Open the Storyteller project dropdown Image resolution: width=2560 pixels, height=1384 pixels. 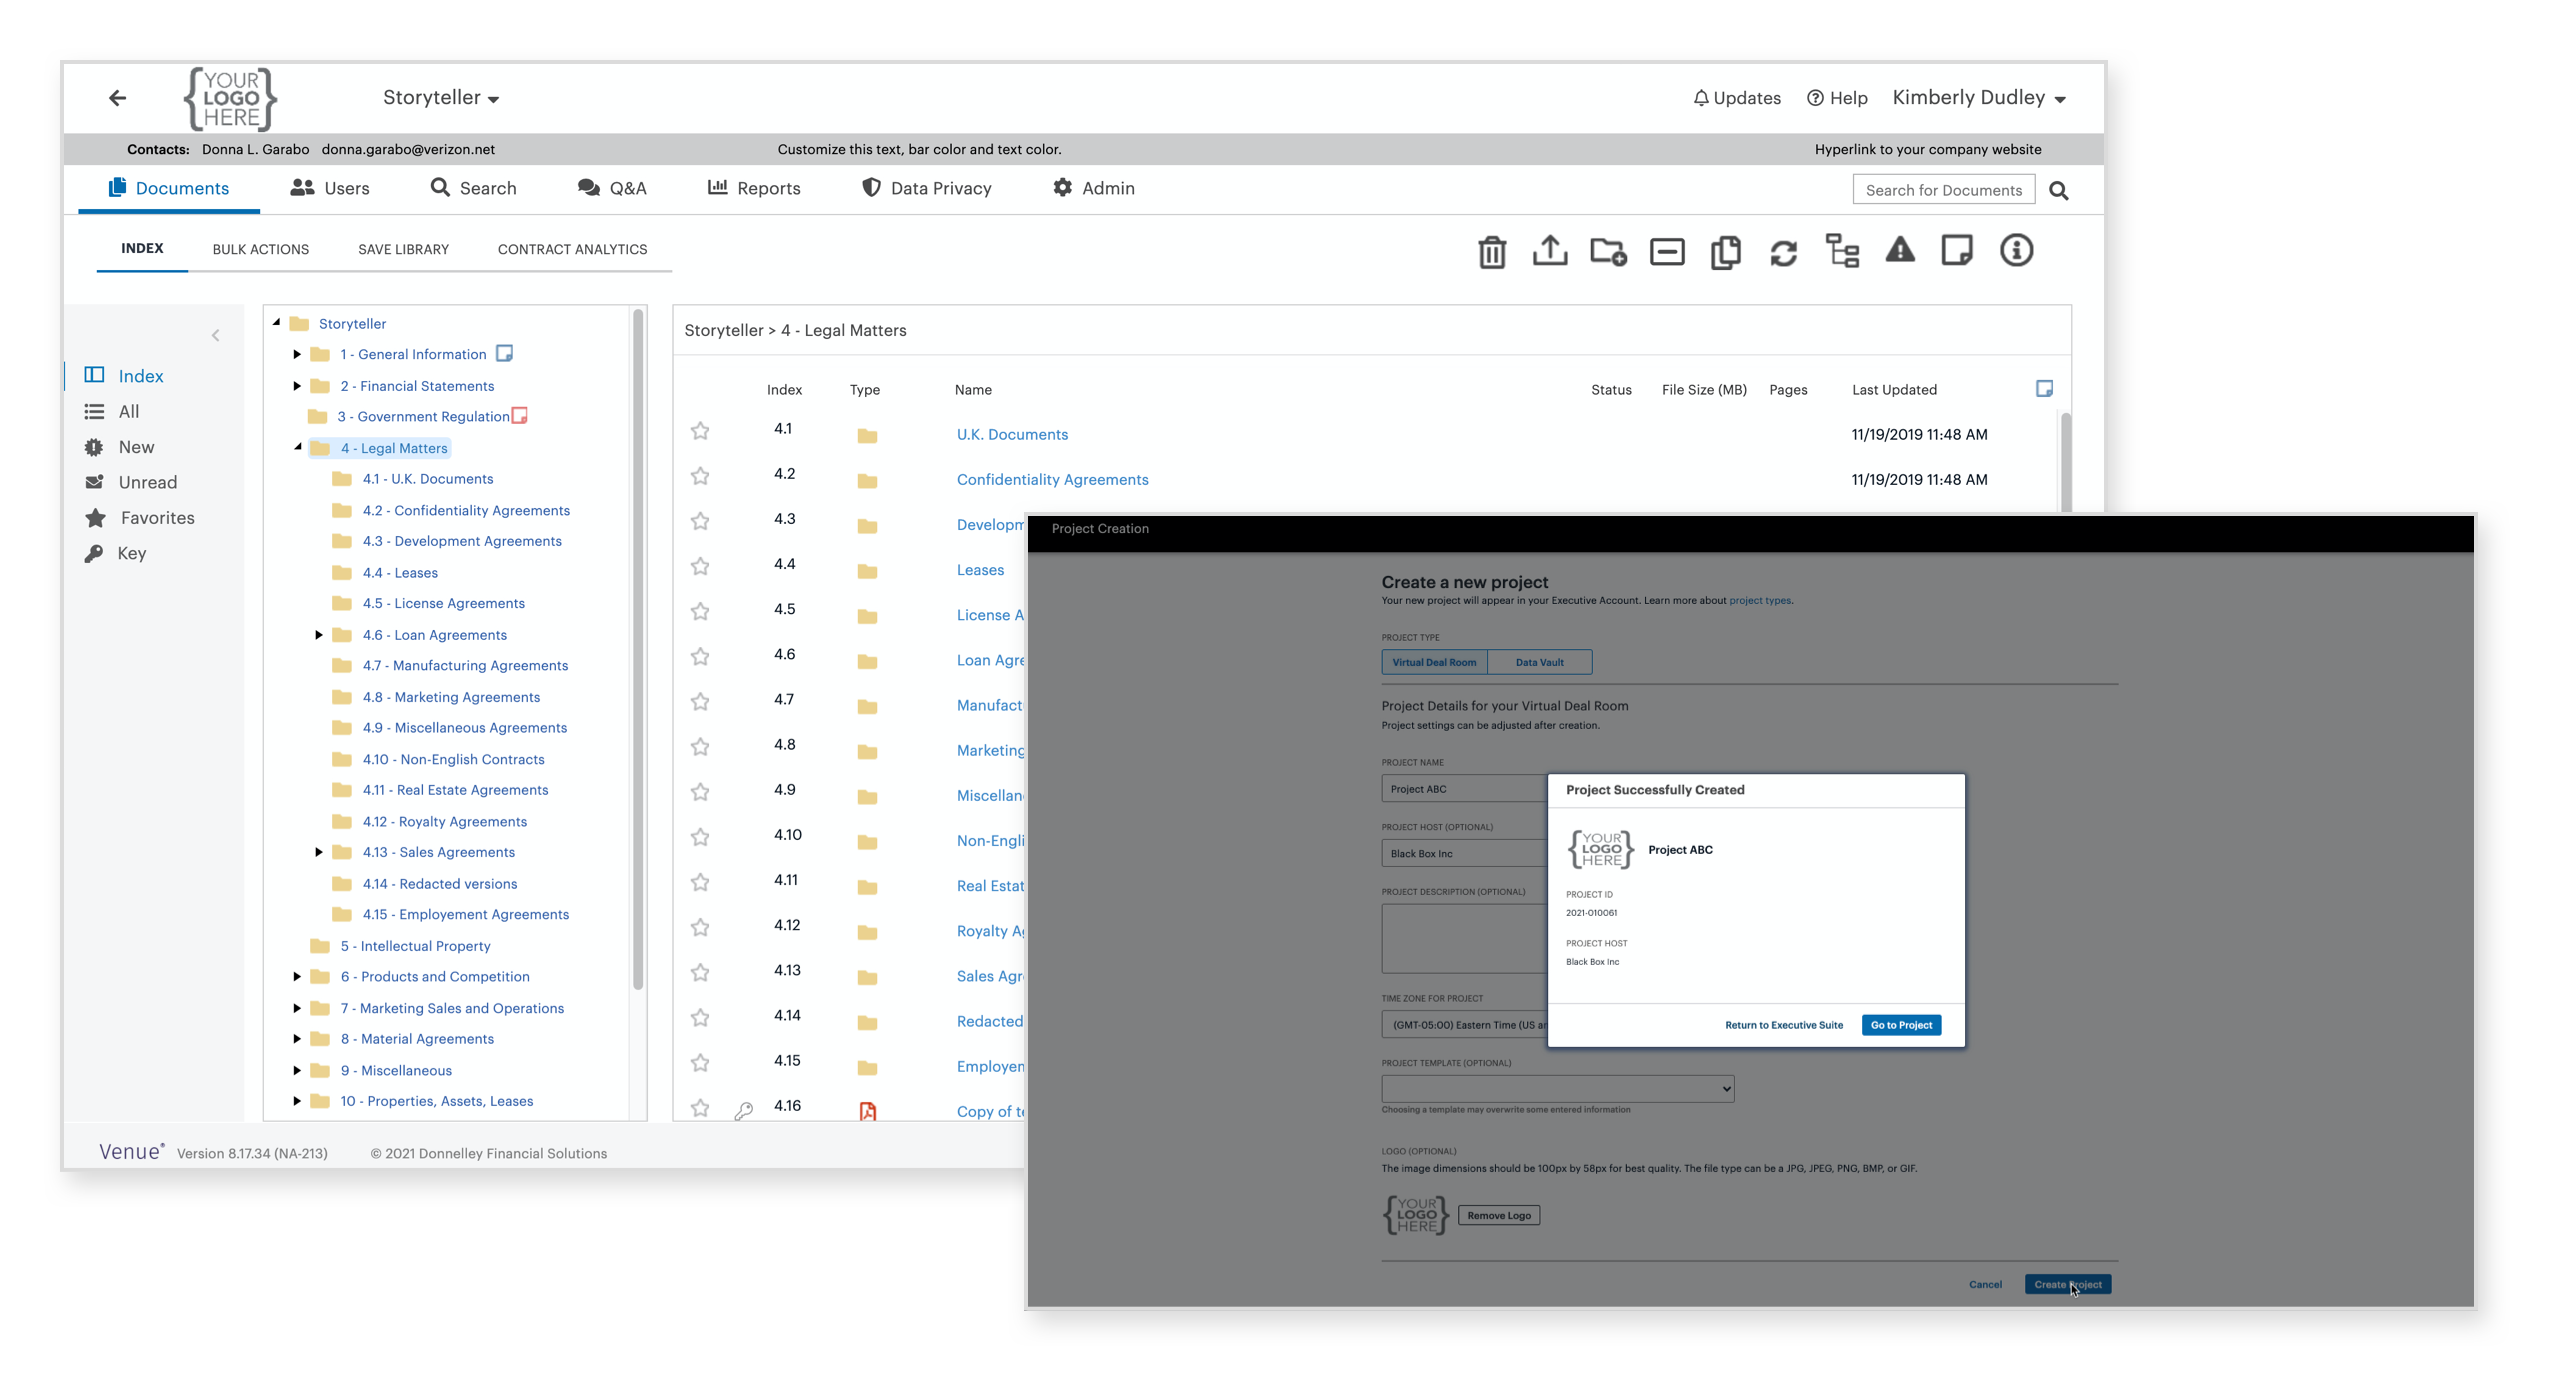coord(441,98)
